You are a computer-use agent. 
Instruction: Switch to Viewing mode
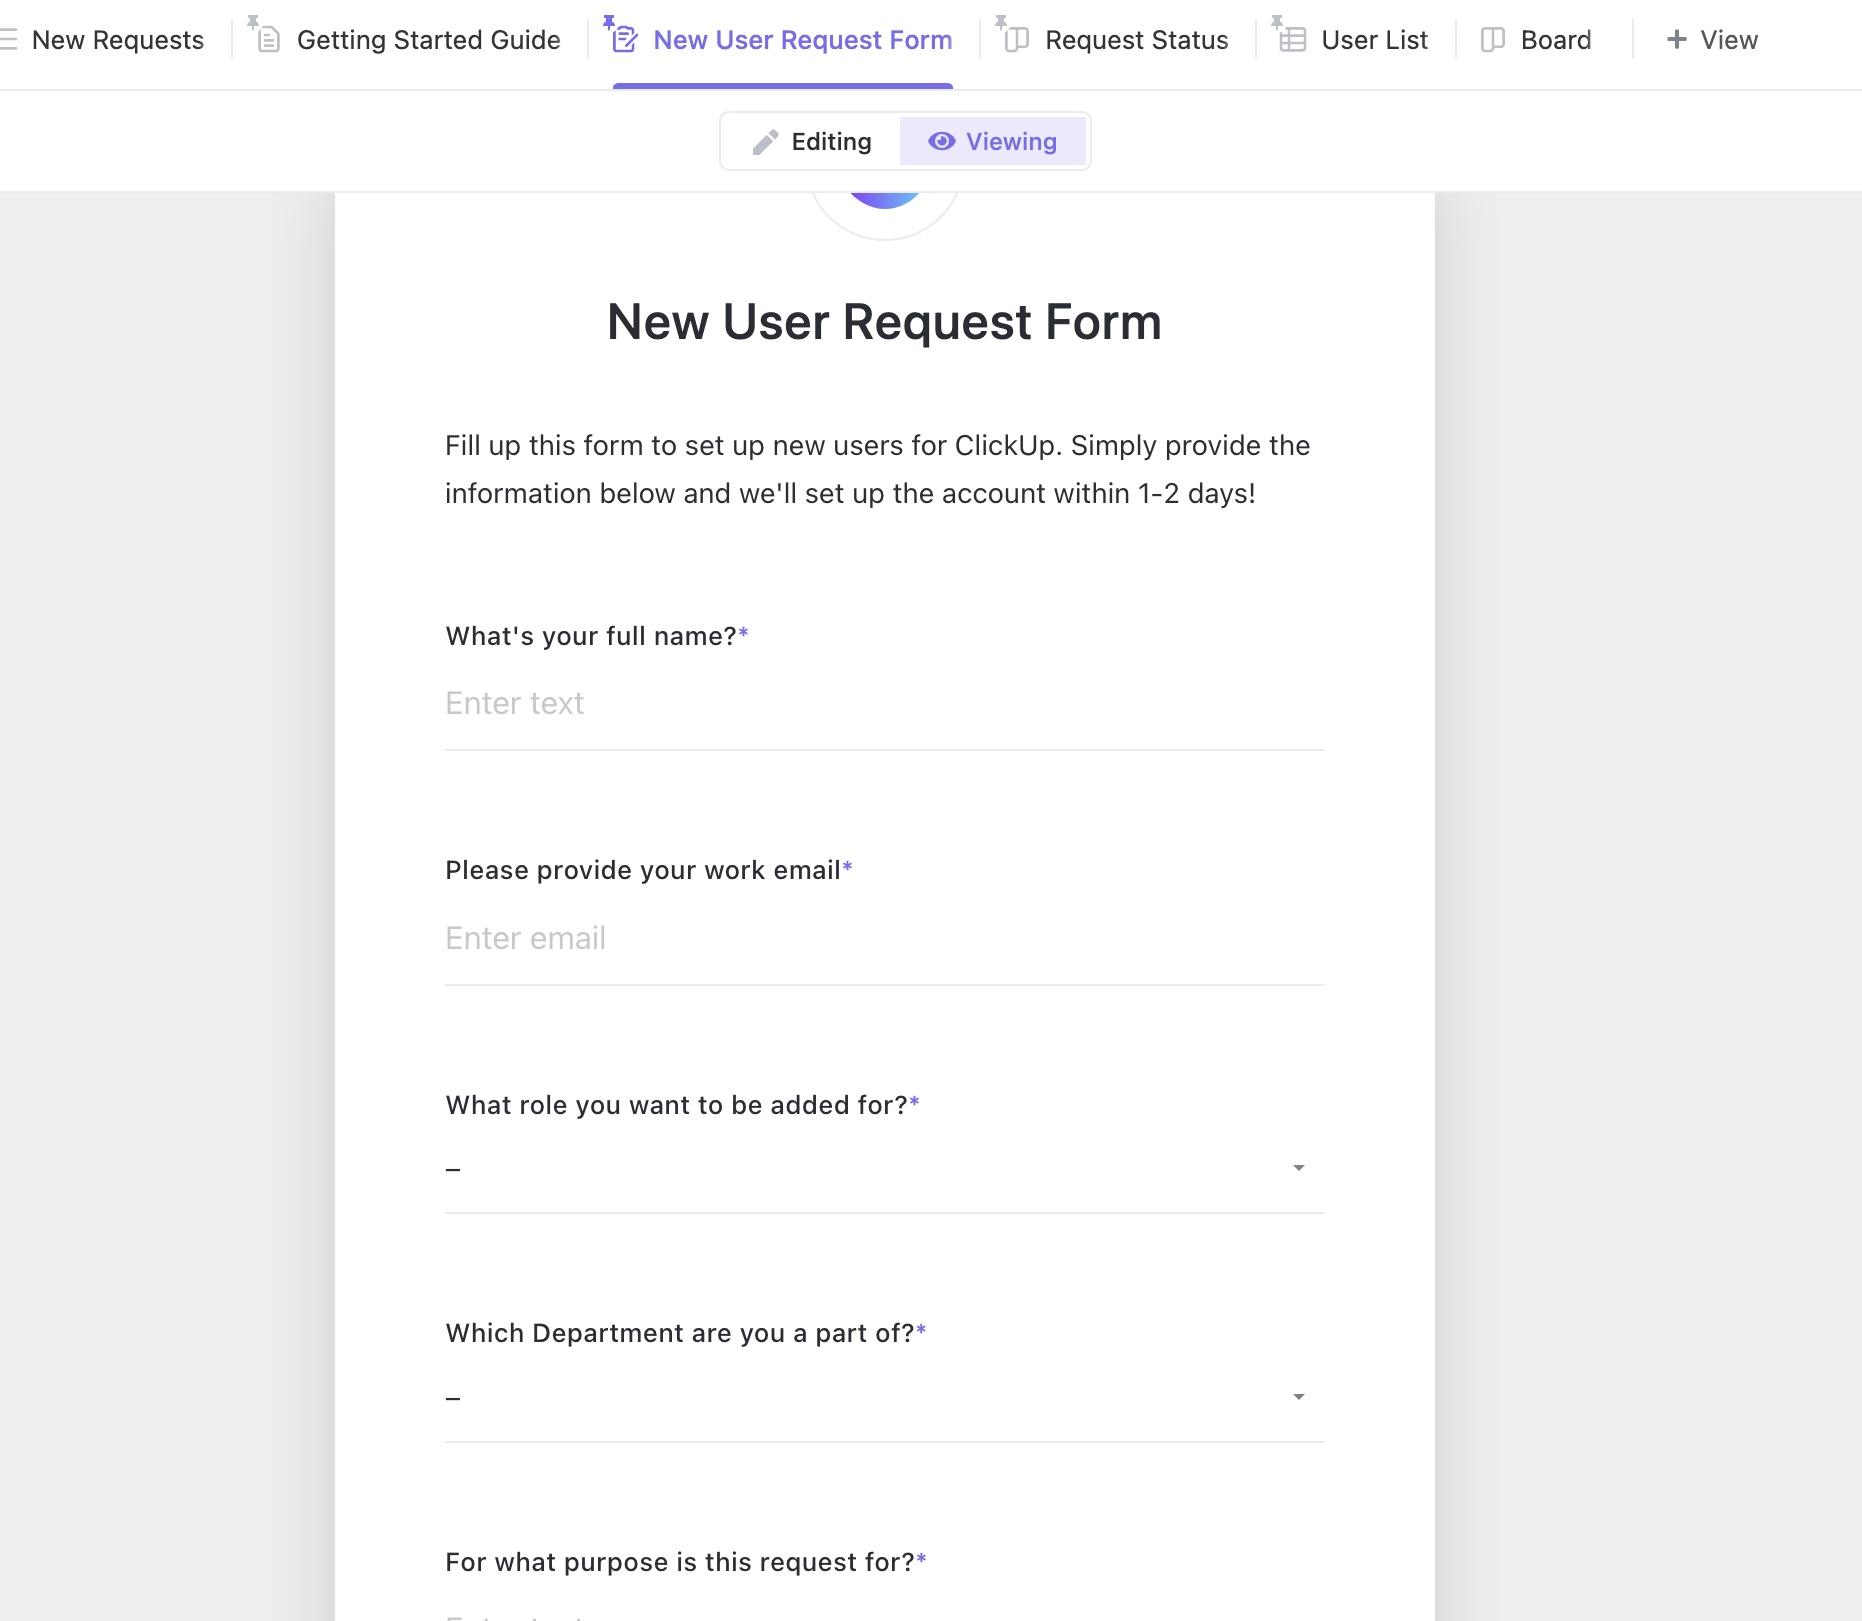(x=992, y=142)
